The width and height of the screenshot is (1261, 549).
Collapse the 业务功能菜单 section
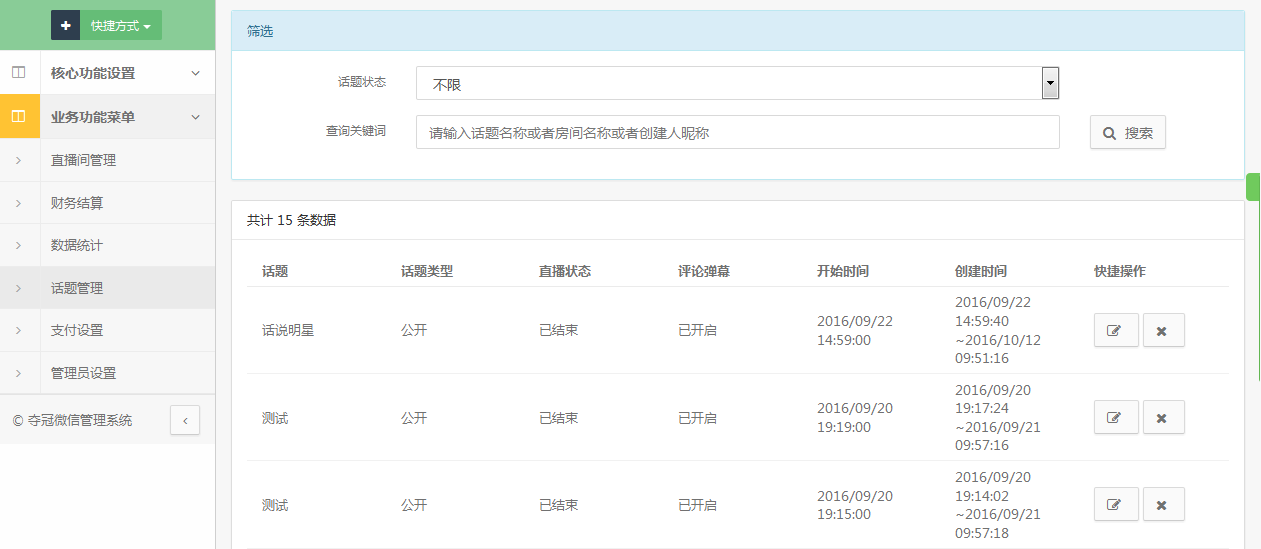point(107,117)
